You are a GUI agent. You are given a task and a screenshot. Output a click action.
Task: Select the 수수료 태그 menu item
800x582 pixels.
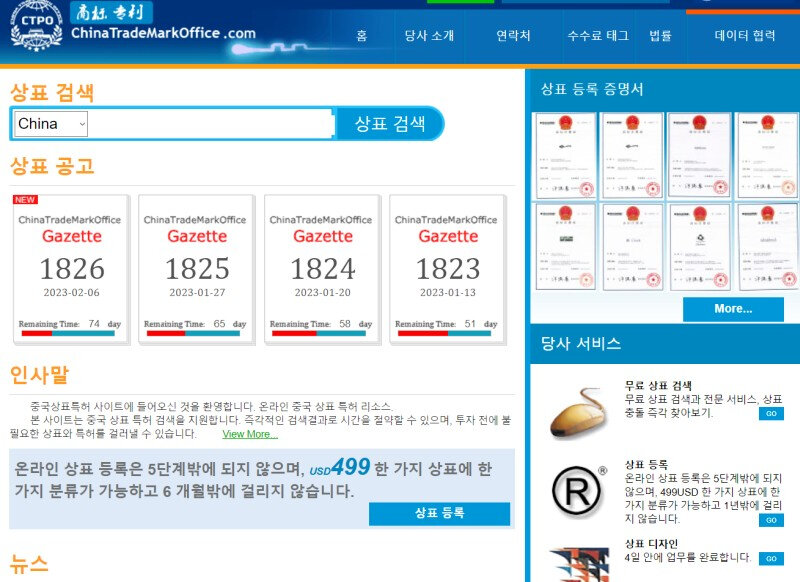click(598, 36)
